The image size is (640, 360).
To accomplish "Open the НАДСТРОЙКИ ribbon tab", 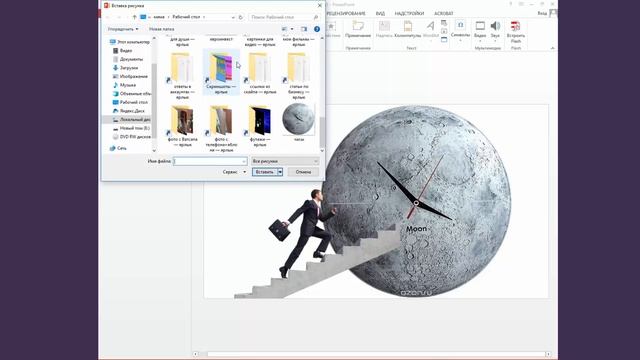I will coord(409,13).
